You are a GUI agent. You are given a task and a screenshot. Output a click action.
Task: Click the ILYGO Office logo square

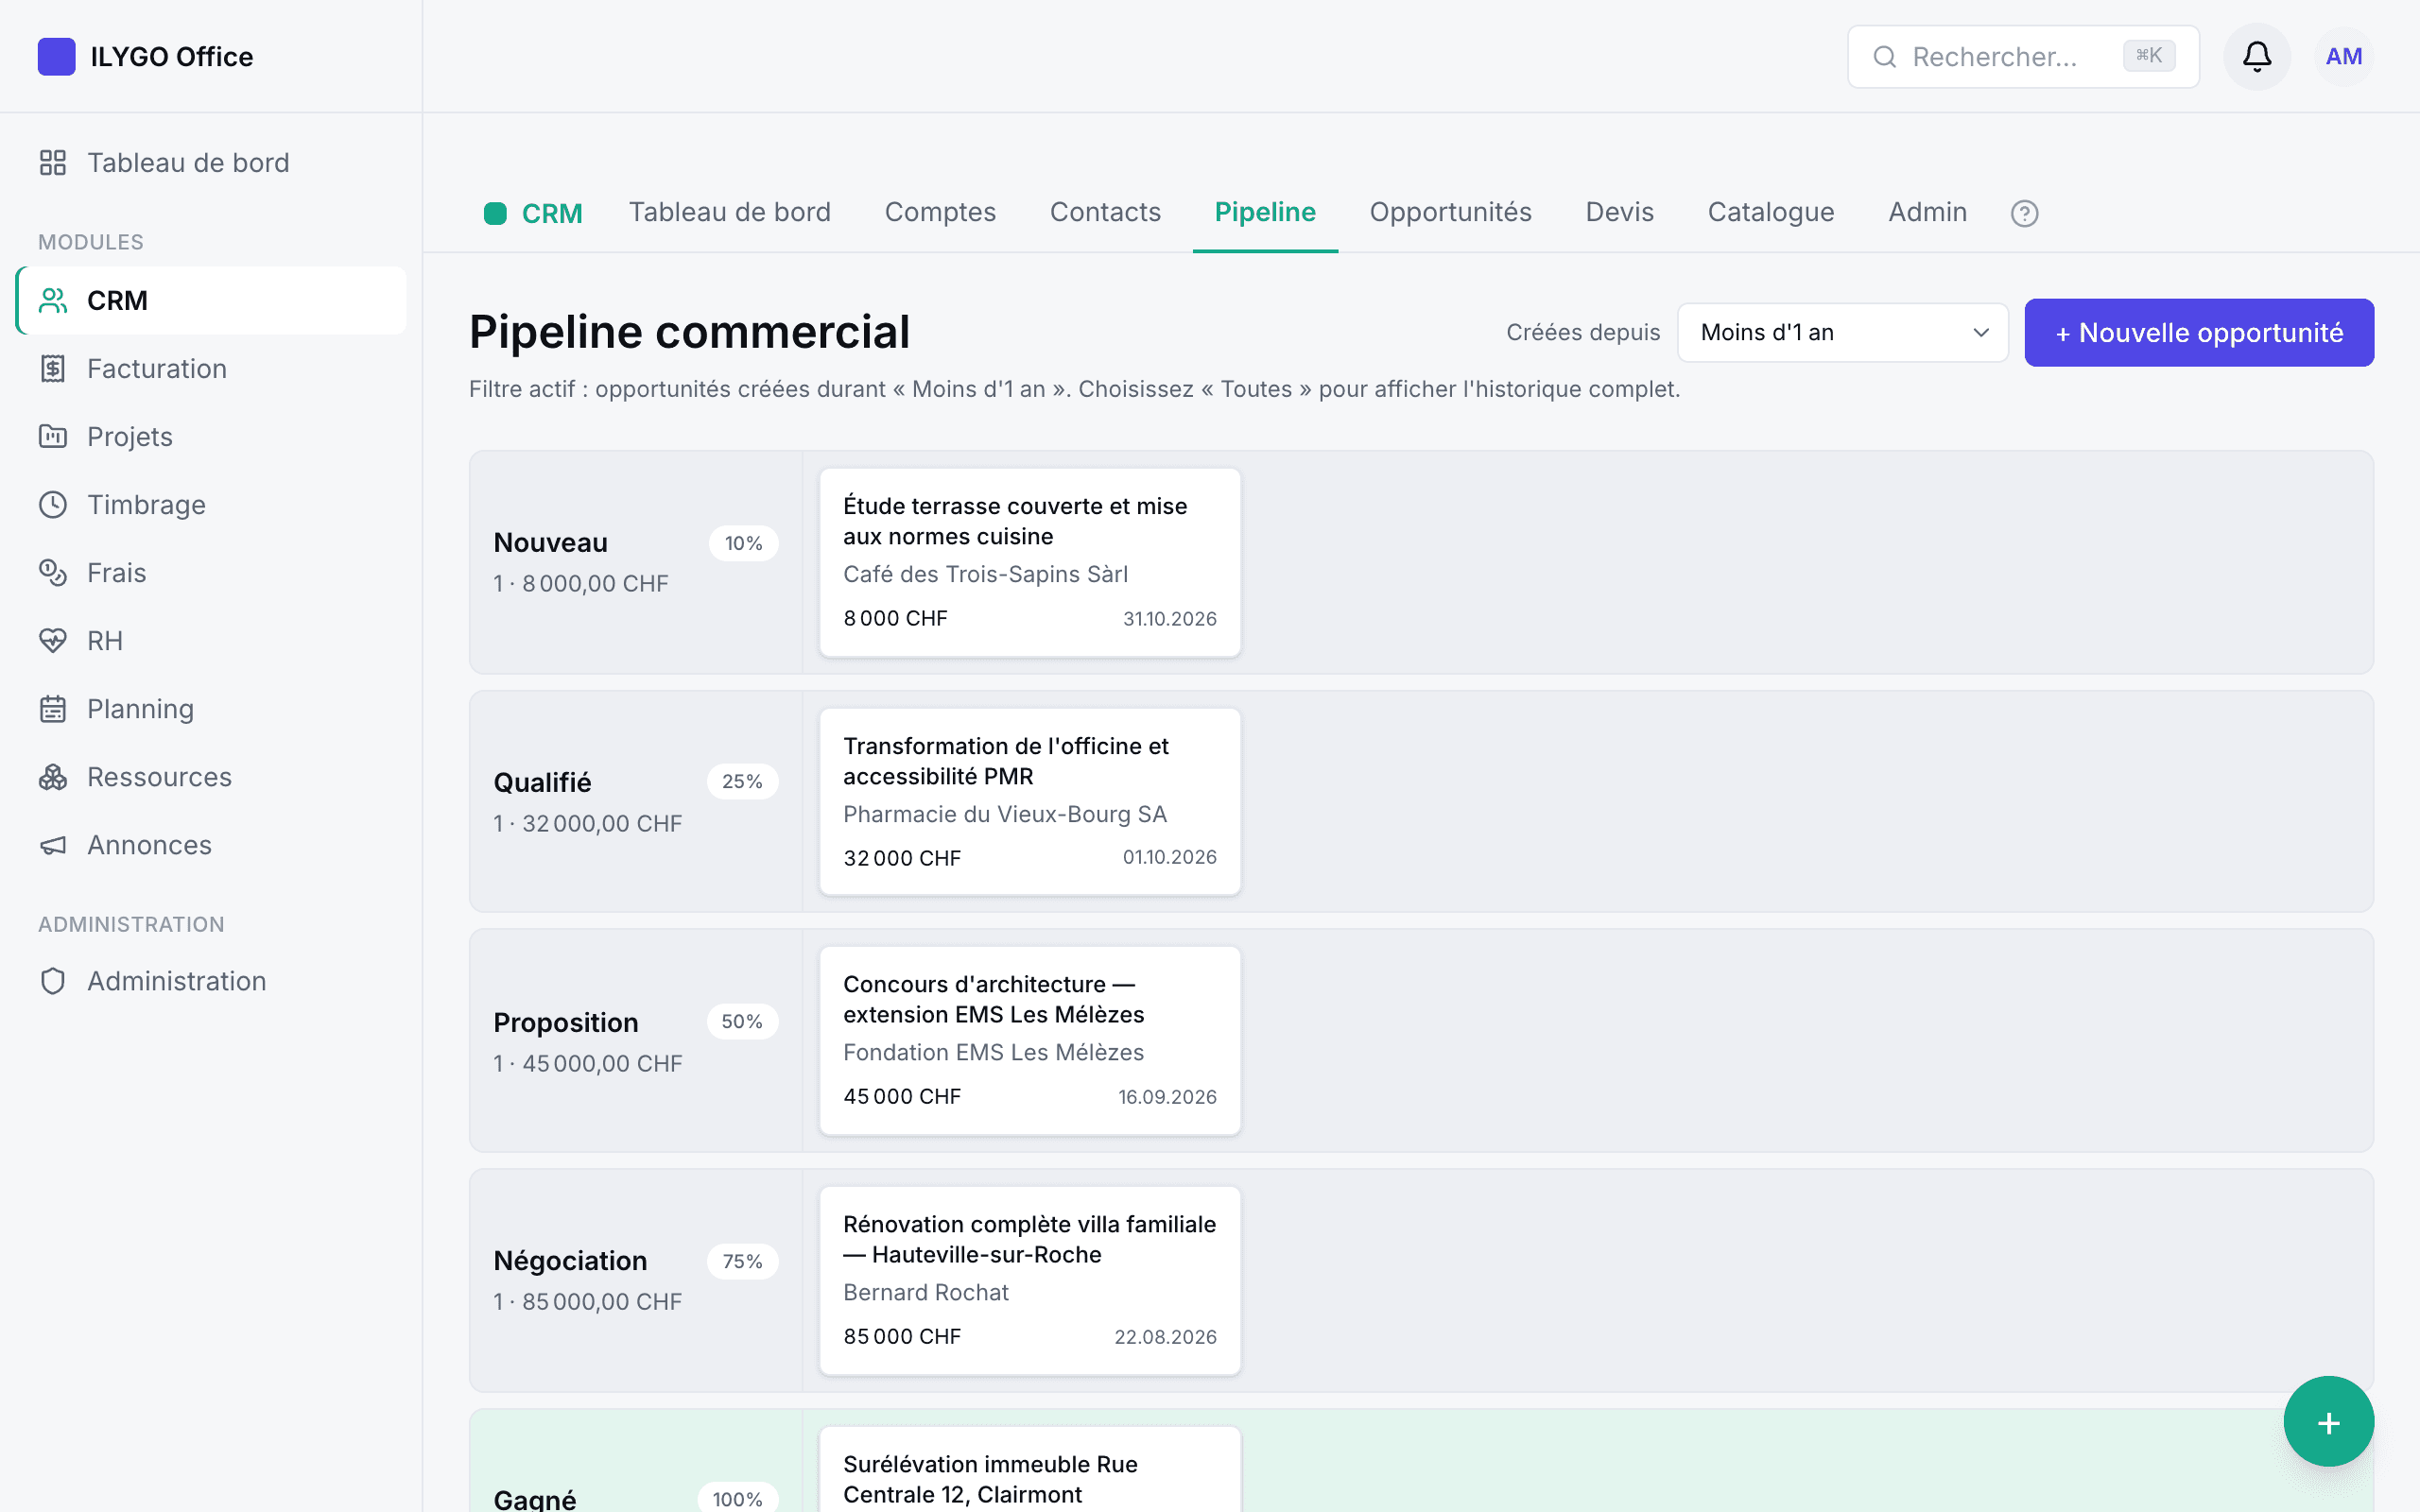56,57
